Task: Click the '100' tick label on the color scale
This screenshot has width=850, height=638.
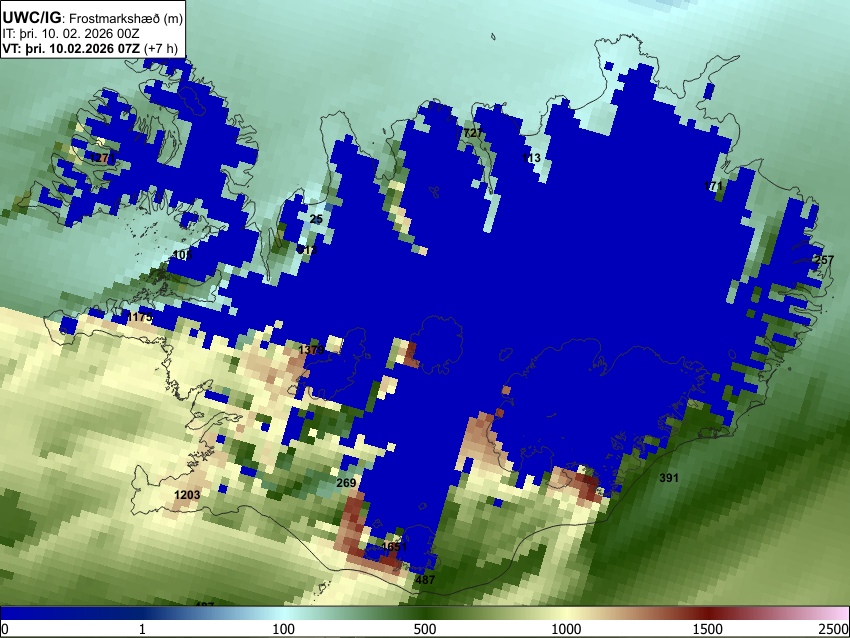Action: coord(284,629)
